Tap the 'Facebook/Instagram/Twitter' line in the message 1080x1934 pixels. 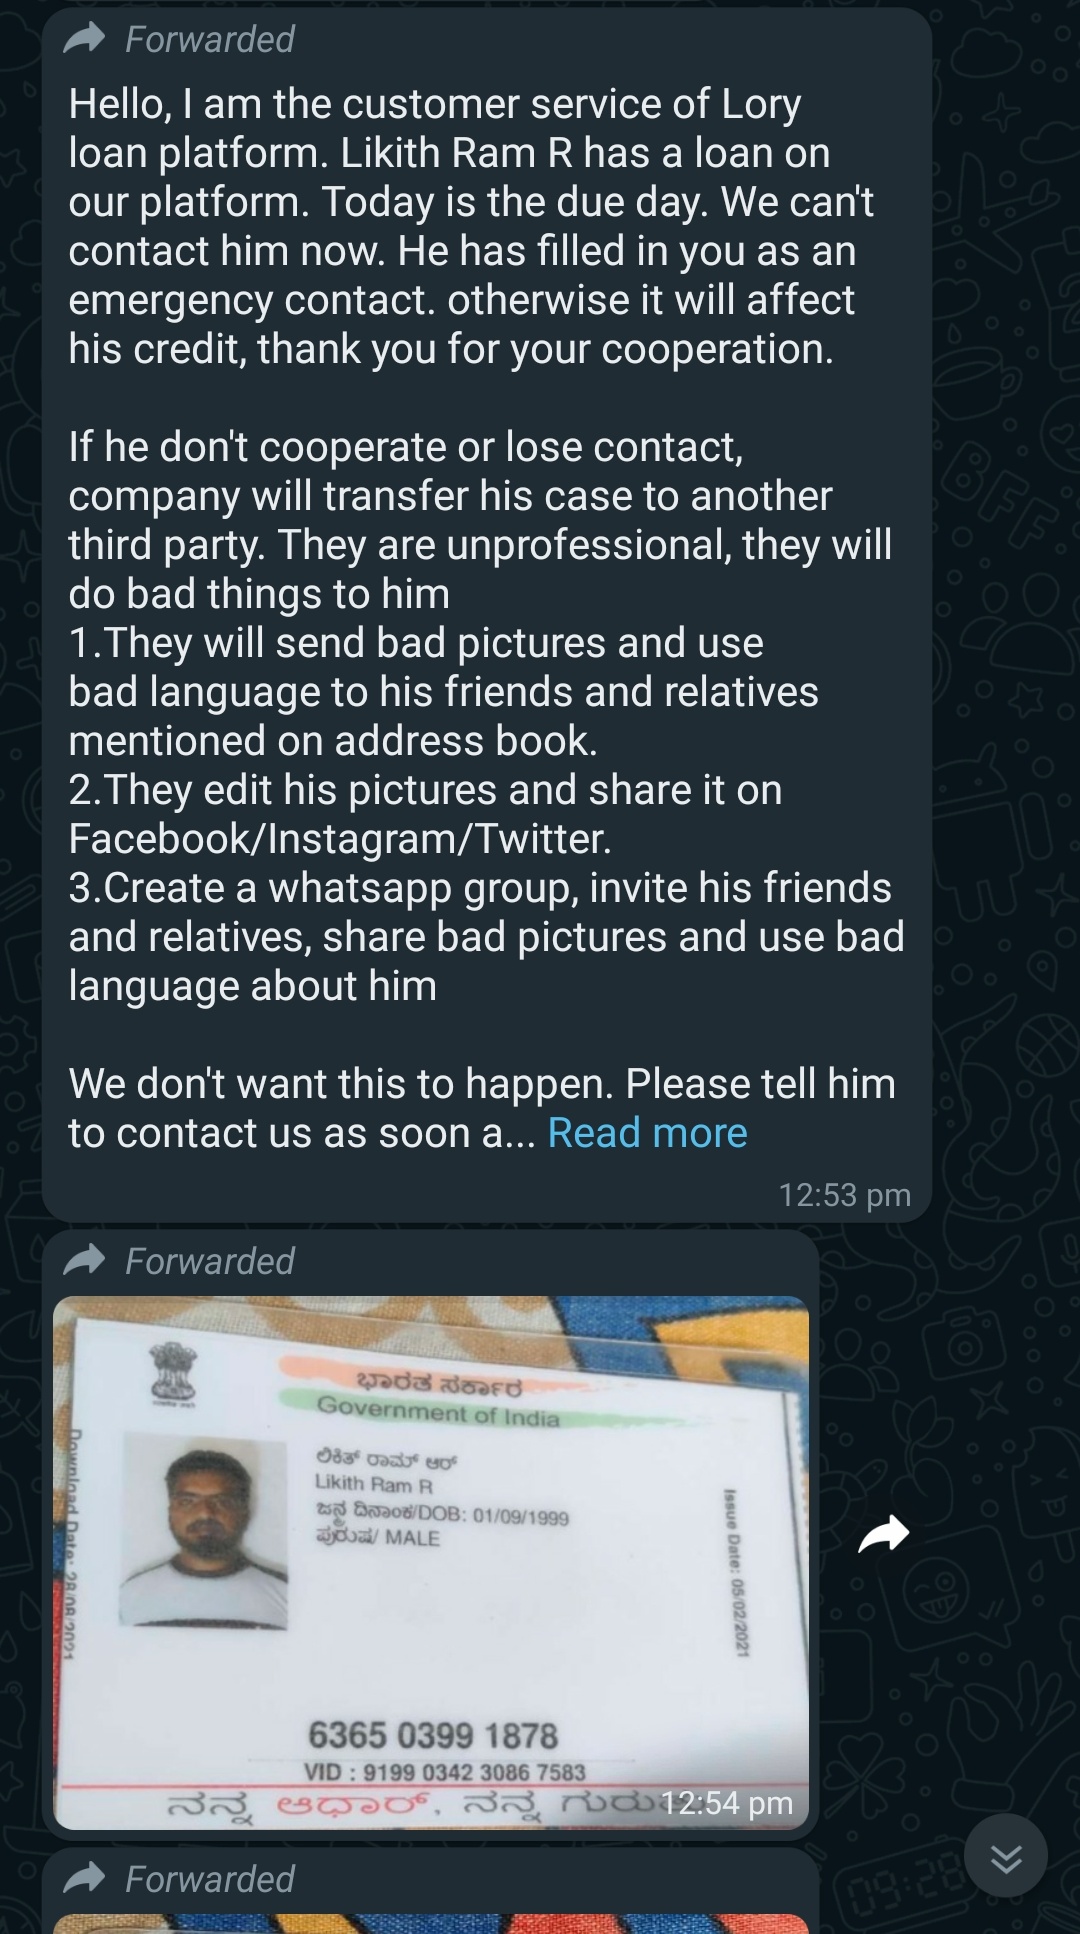point(340,838)
